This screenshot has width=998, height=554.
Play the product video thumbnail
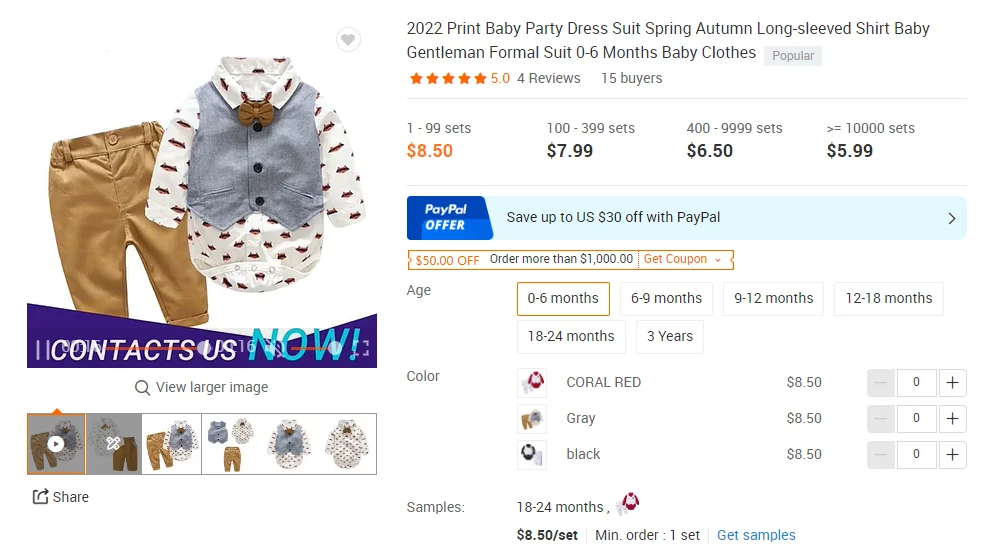pyautogui.click(x=56, y=443)
